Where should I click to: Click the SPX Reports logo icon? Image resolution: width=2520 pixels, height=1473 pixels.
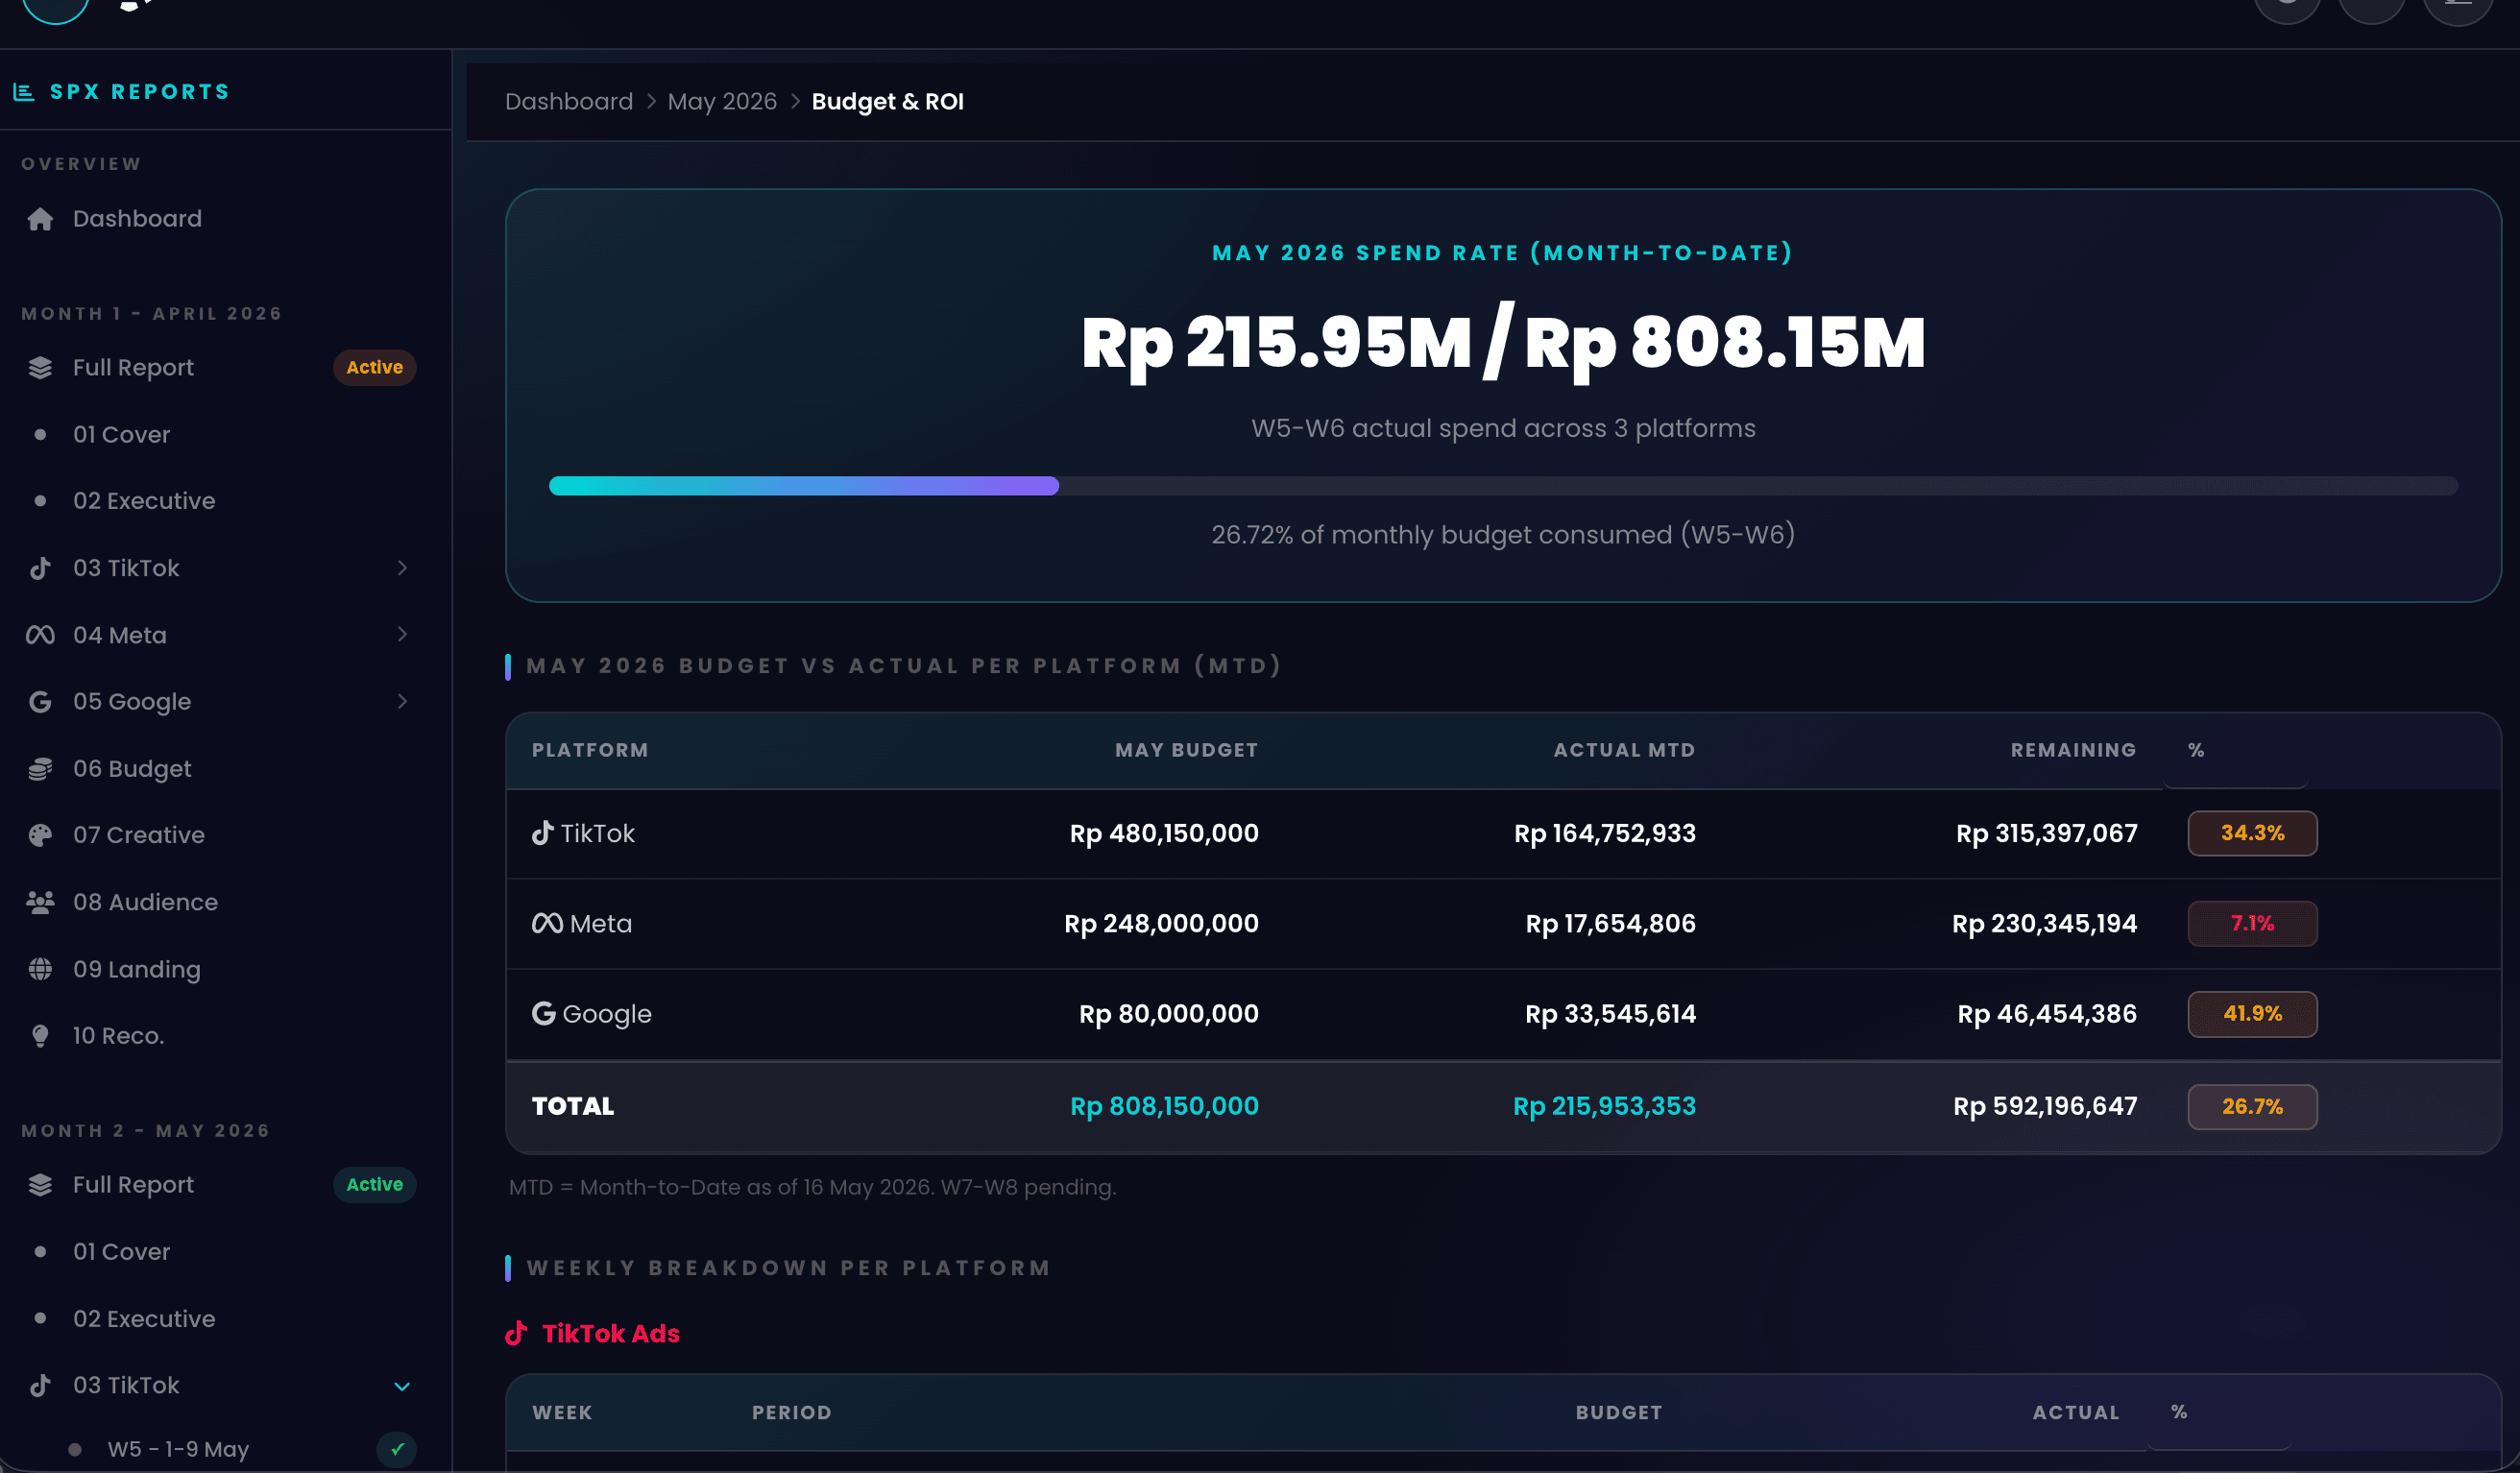(24, 92)
